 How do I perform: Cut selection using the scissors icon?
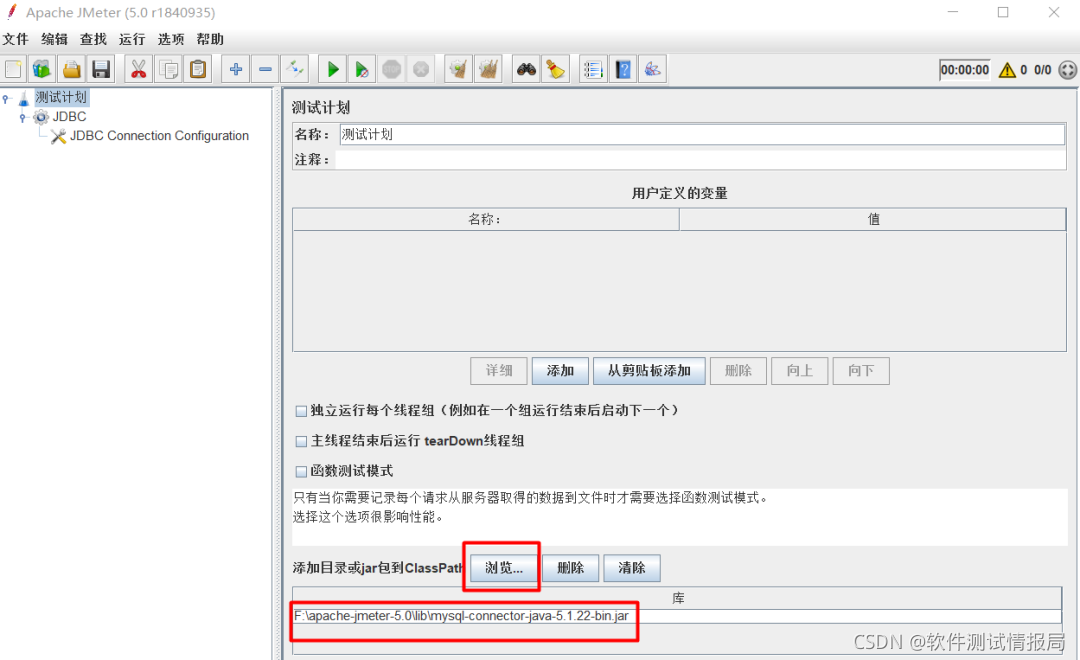[x=138, y=70]
